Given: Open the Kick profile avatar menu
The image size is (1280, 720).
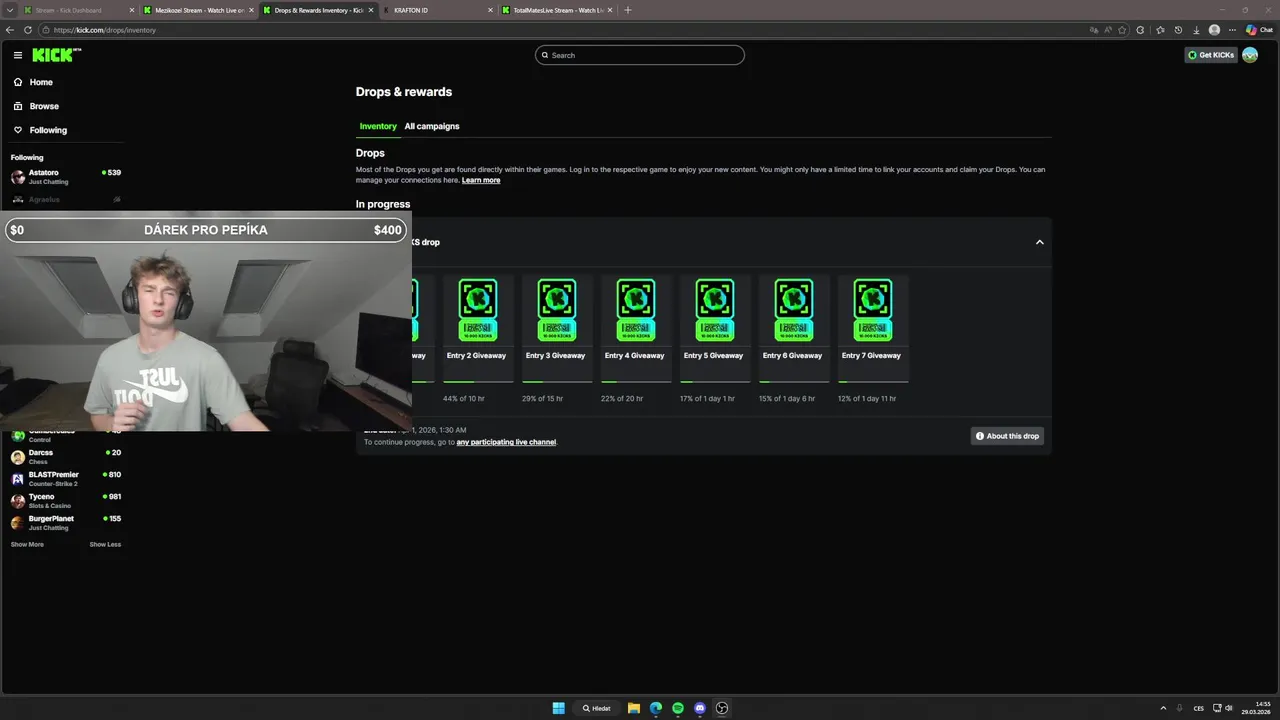Looking at the screenshot, I should [x=1250, y=55].
